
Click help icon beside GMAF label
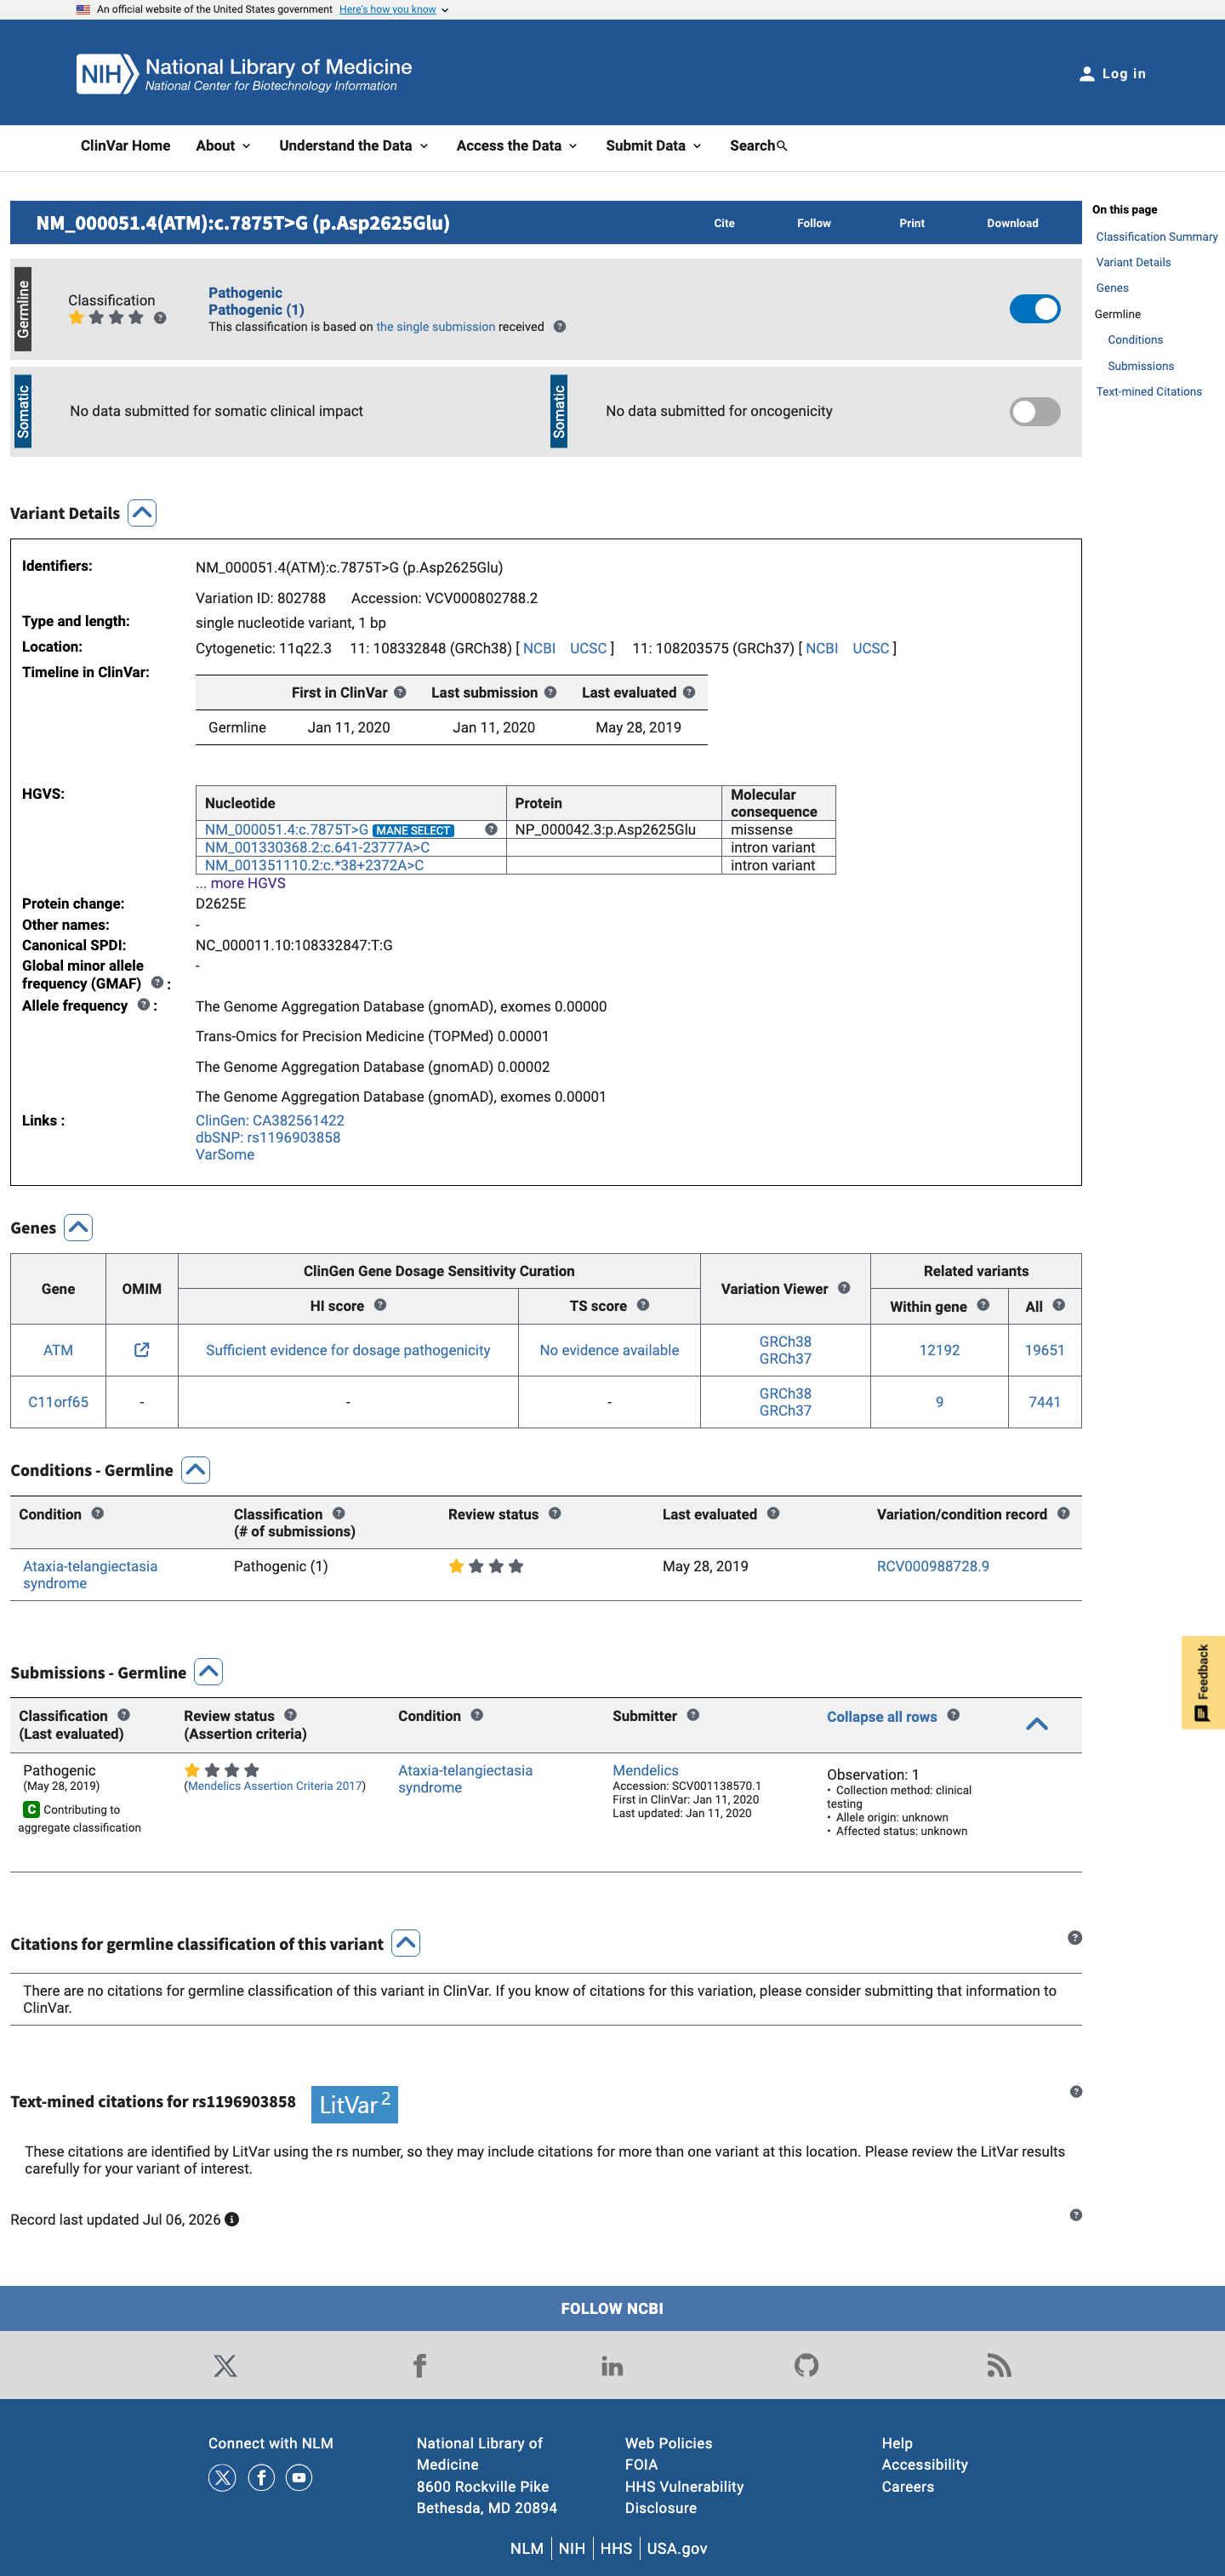click(157, 983)
